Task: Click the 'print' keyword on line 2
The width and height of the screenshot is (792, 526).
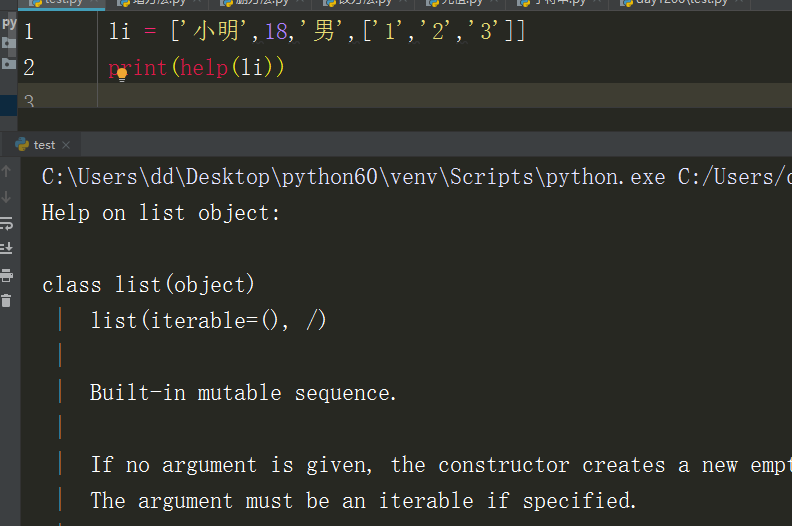Action: (x=137, y=68)
